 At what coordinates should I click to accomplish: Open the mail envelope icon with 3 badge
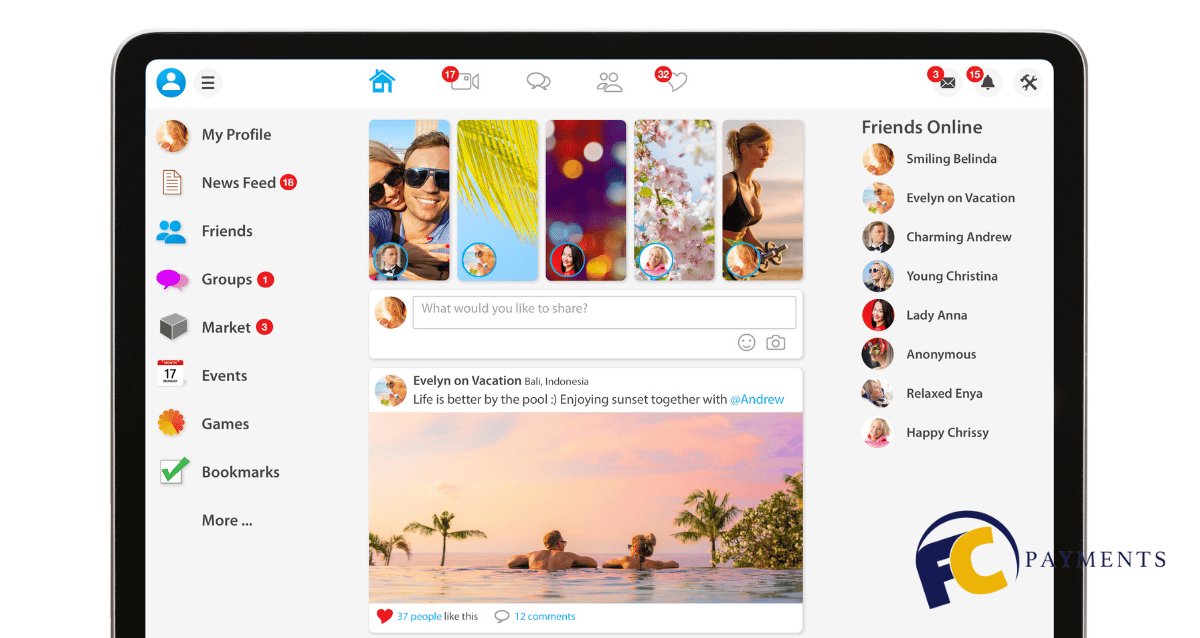947,83
